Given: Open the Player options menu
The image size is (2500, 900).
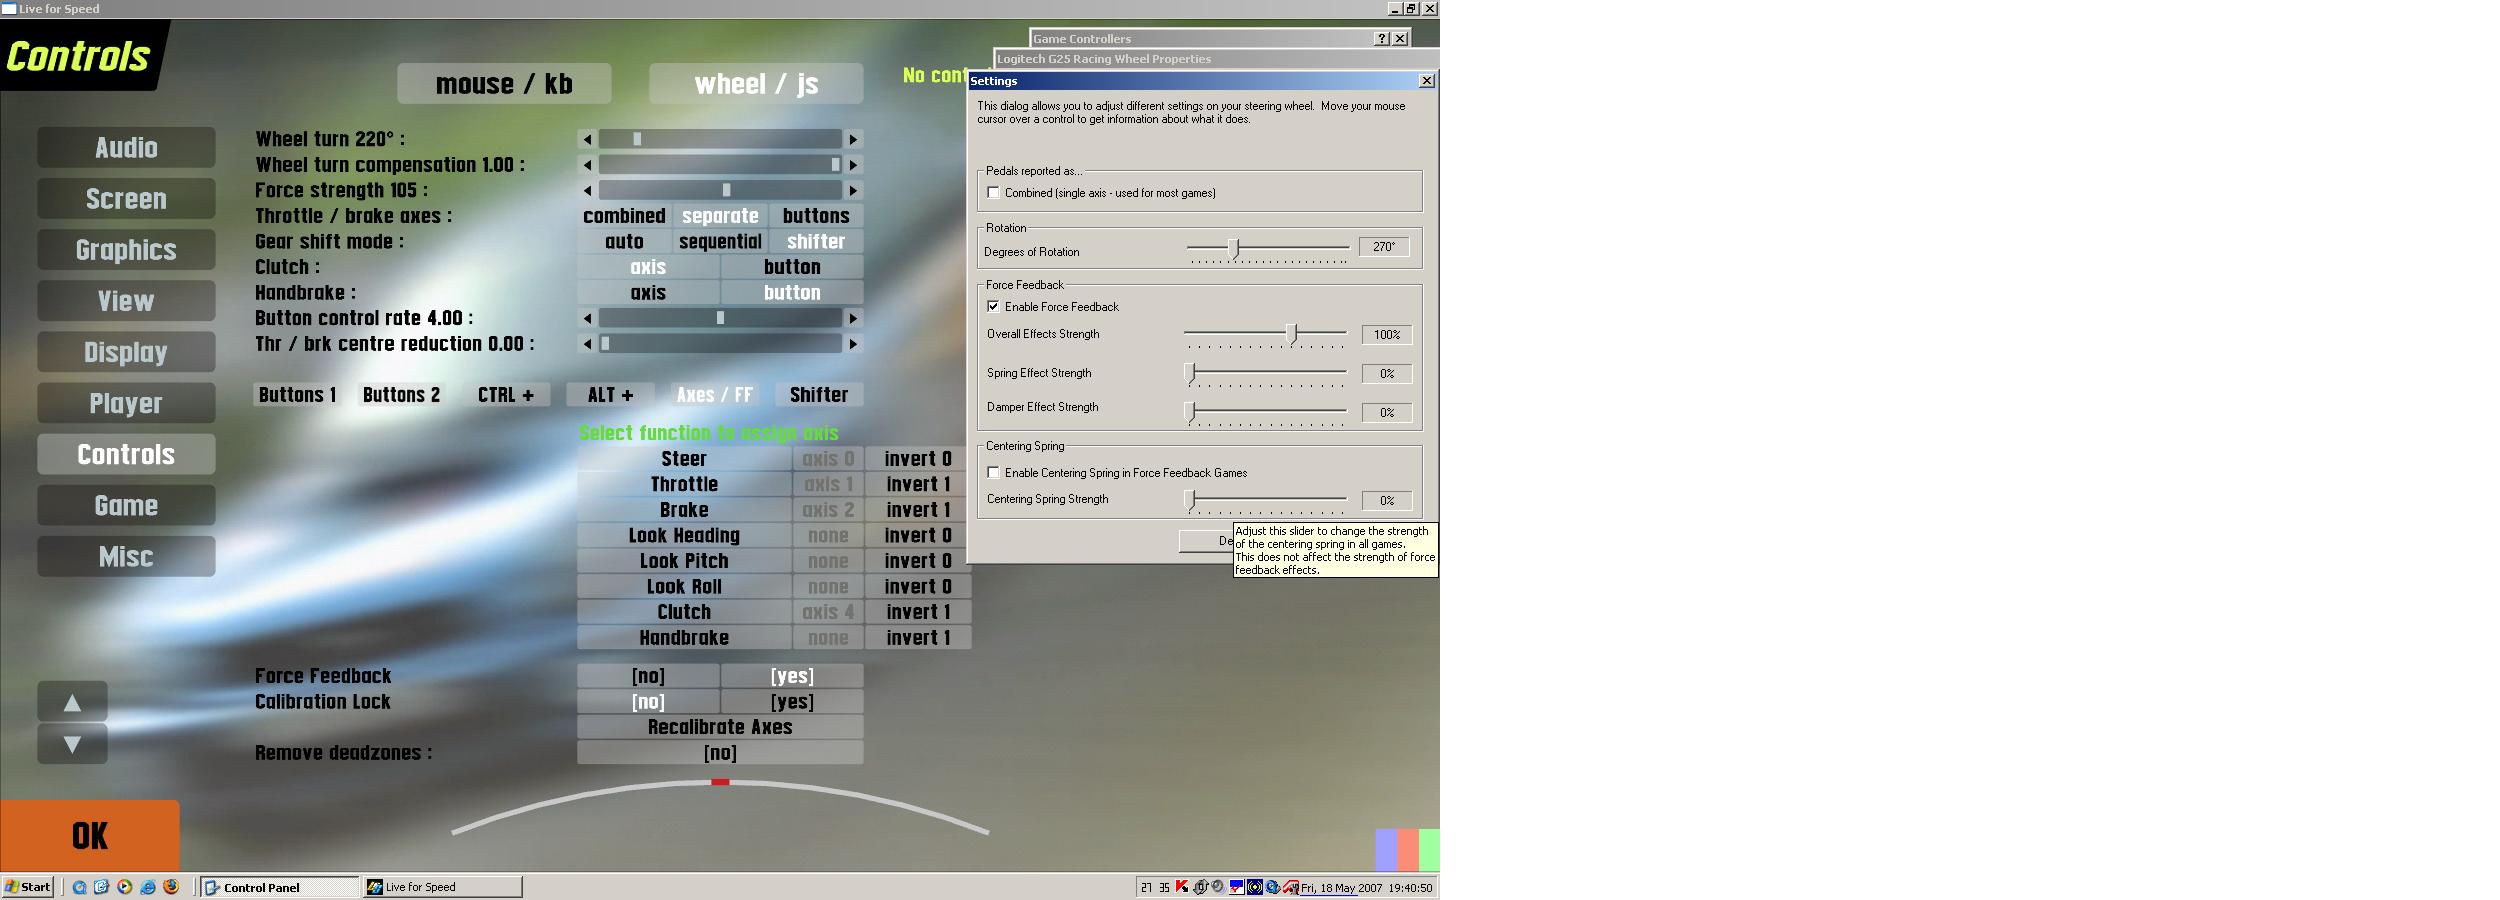Looking at the screenshot, I should point(126,403).
